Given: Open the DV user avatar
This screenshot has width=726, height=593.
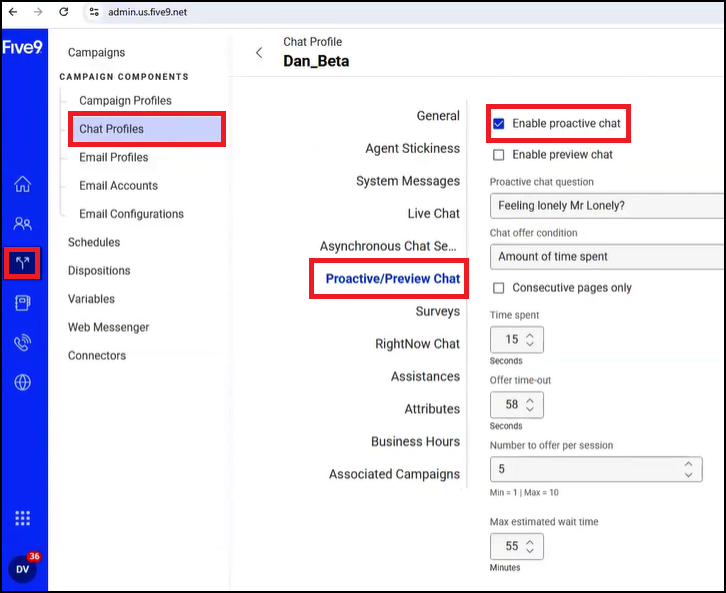Looking at the screenshot, I should click(x=22, y=569).
